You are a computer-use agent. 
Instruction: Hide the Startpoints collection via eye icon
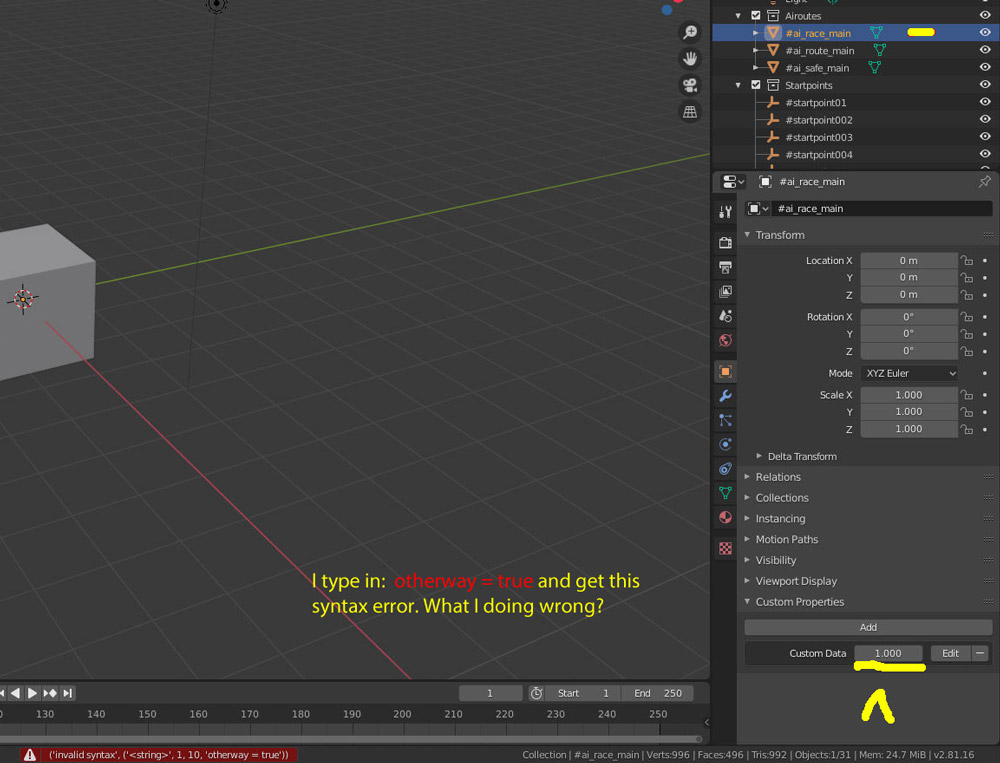tap(985, 85)
